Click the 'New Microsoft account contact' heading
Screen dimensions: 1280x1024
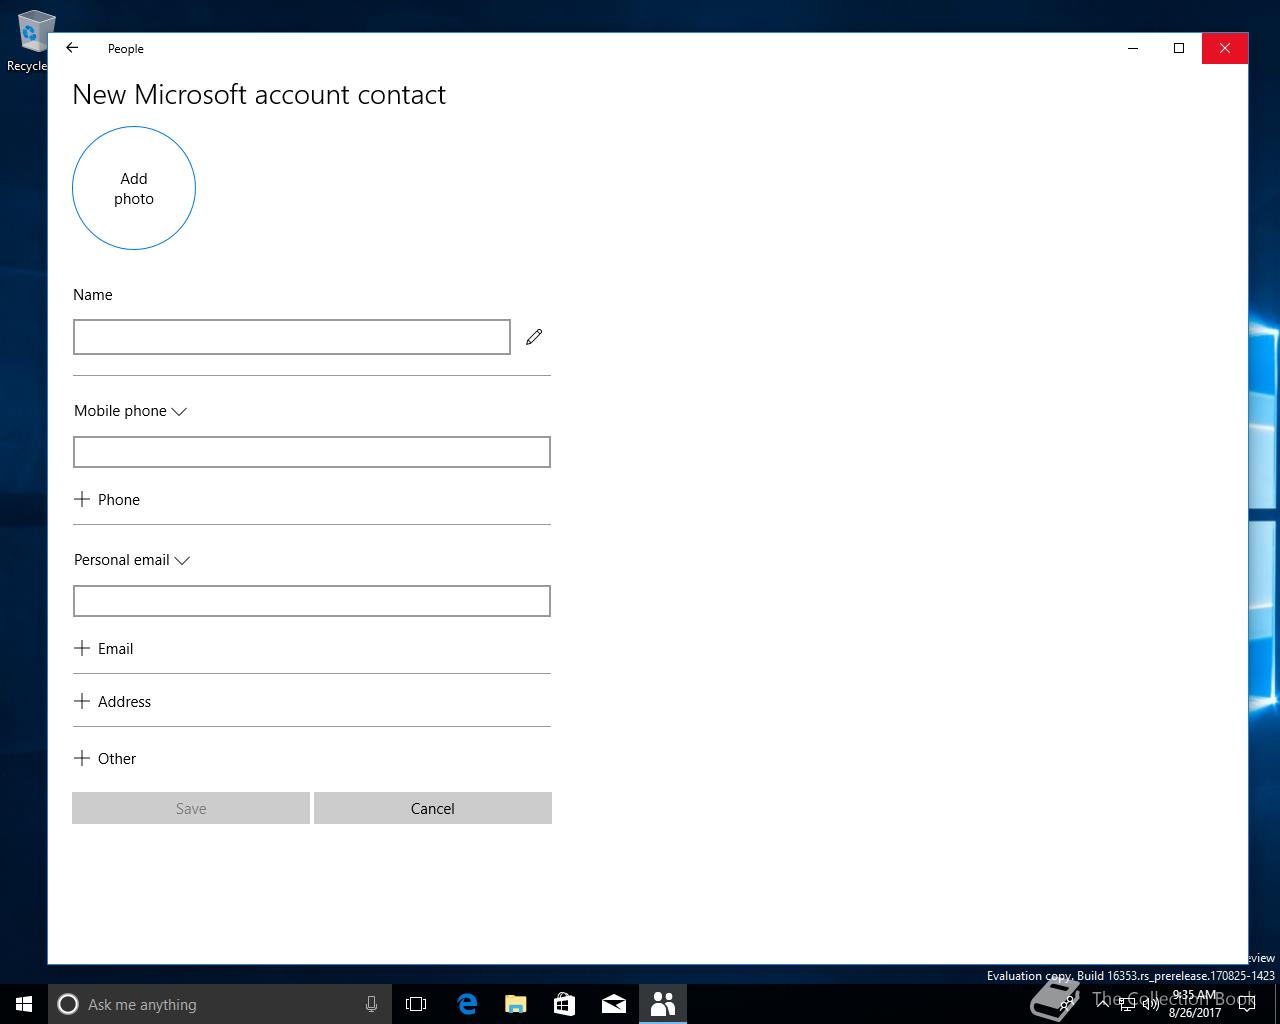[259, 95]
